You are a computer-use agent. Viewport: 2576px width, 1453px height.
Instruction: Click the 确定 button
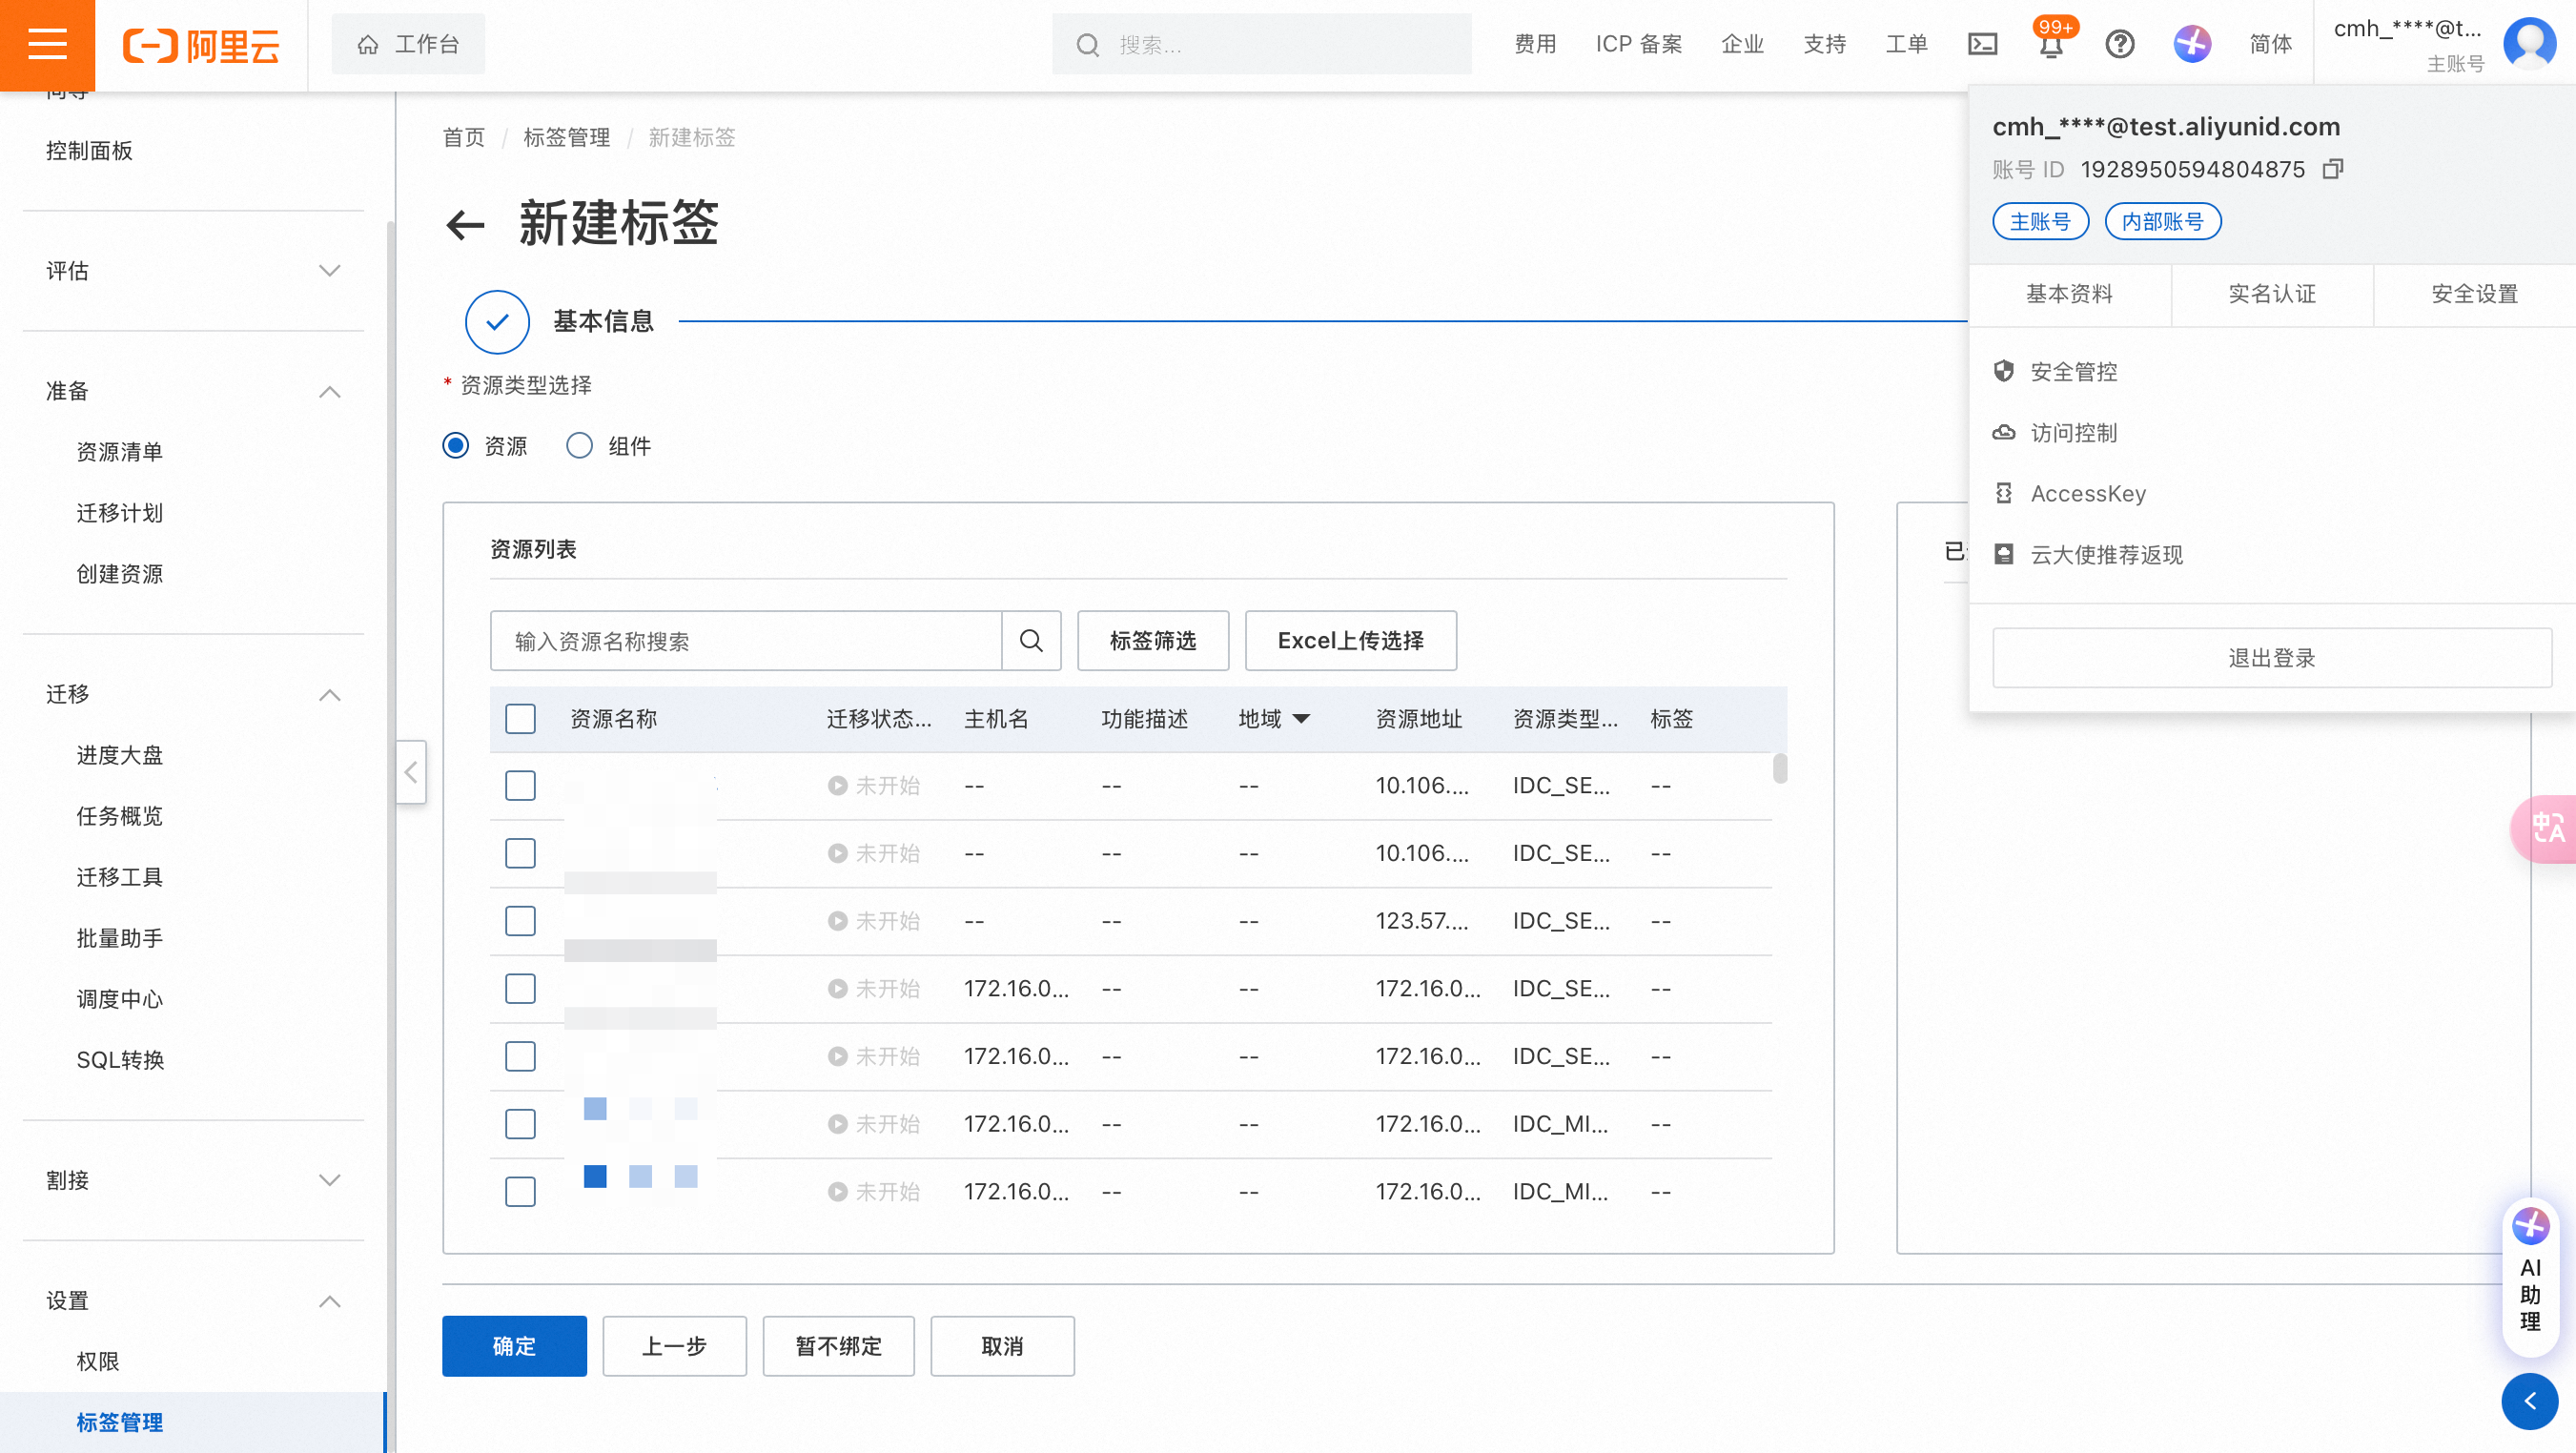pos(514,1346)
